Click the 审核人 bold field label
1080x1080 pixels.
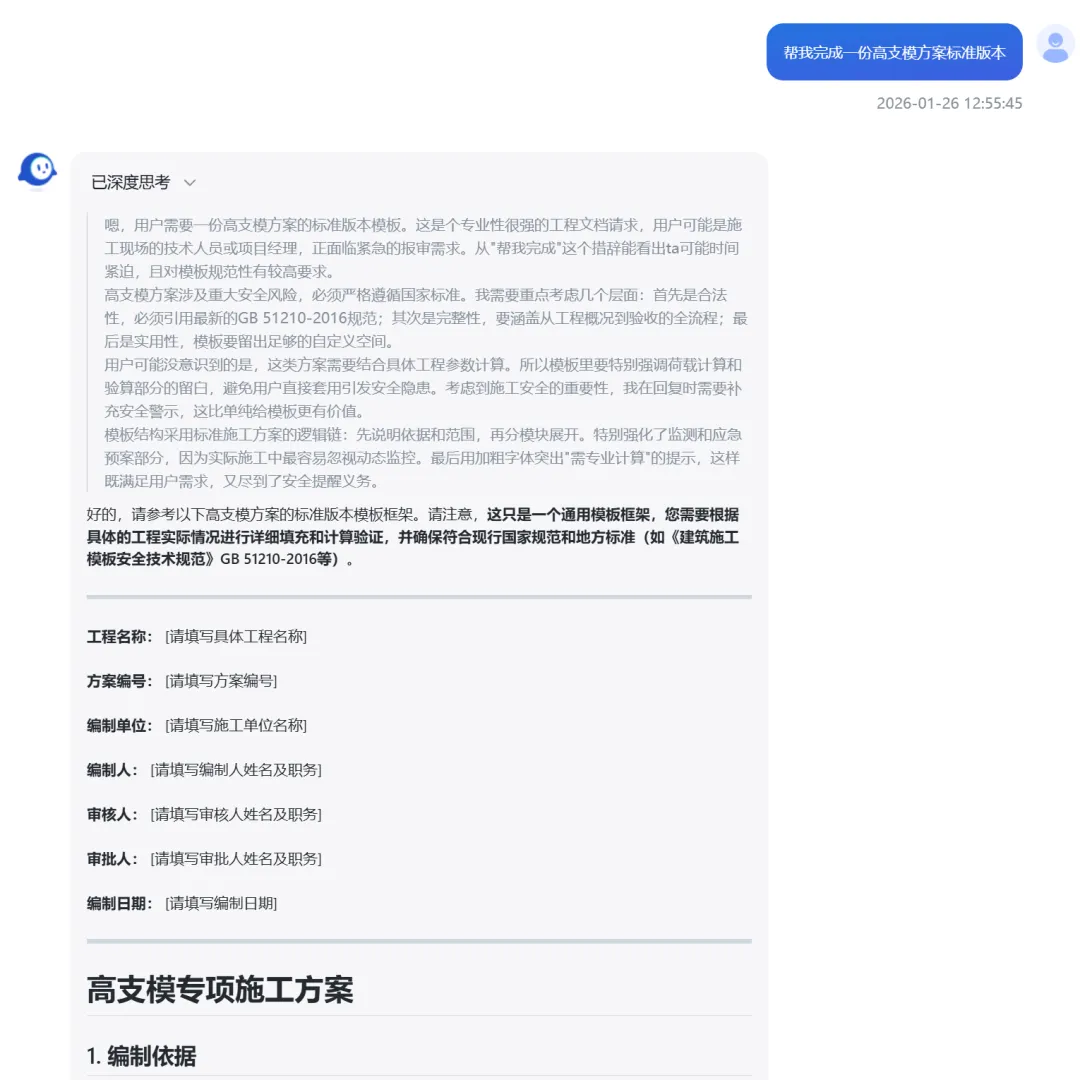click(112, 814)
